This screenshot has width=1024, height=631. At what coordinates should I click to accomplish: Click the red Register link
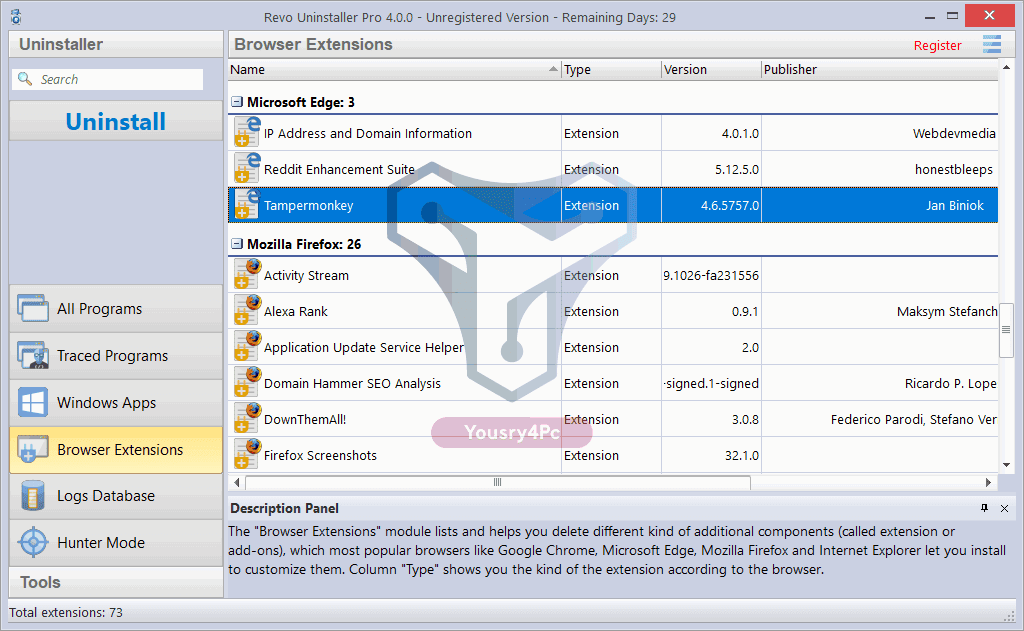click(937, 45)
